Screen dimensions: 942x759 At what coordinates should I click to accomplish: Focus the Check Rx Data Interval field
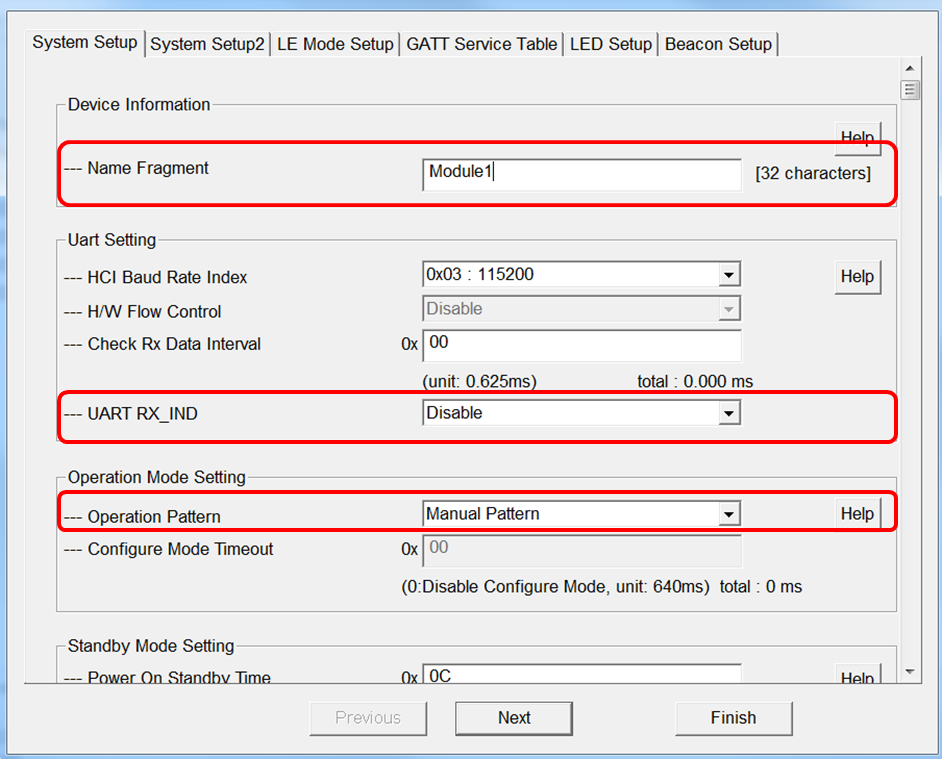point(581,344)
